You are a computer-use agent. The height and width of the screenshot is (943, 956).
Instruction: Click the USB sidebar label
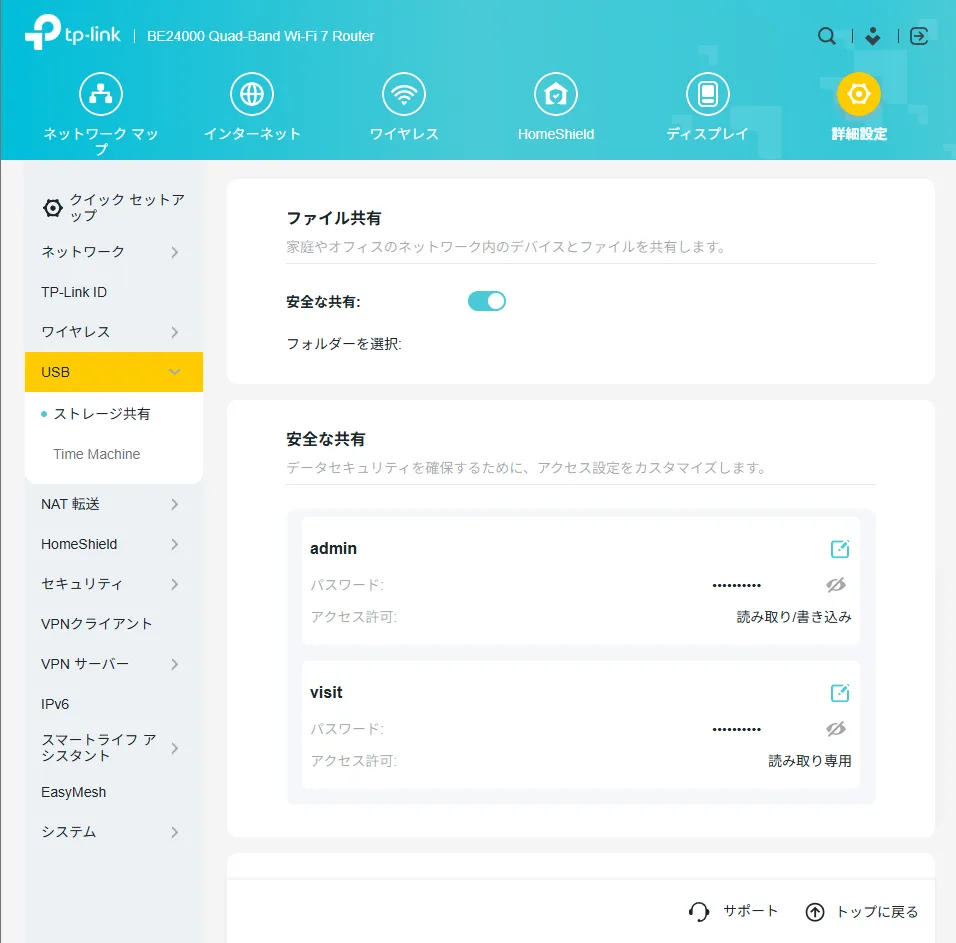coord(55,372)
